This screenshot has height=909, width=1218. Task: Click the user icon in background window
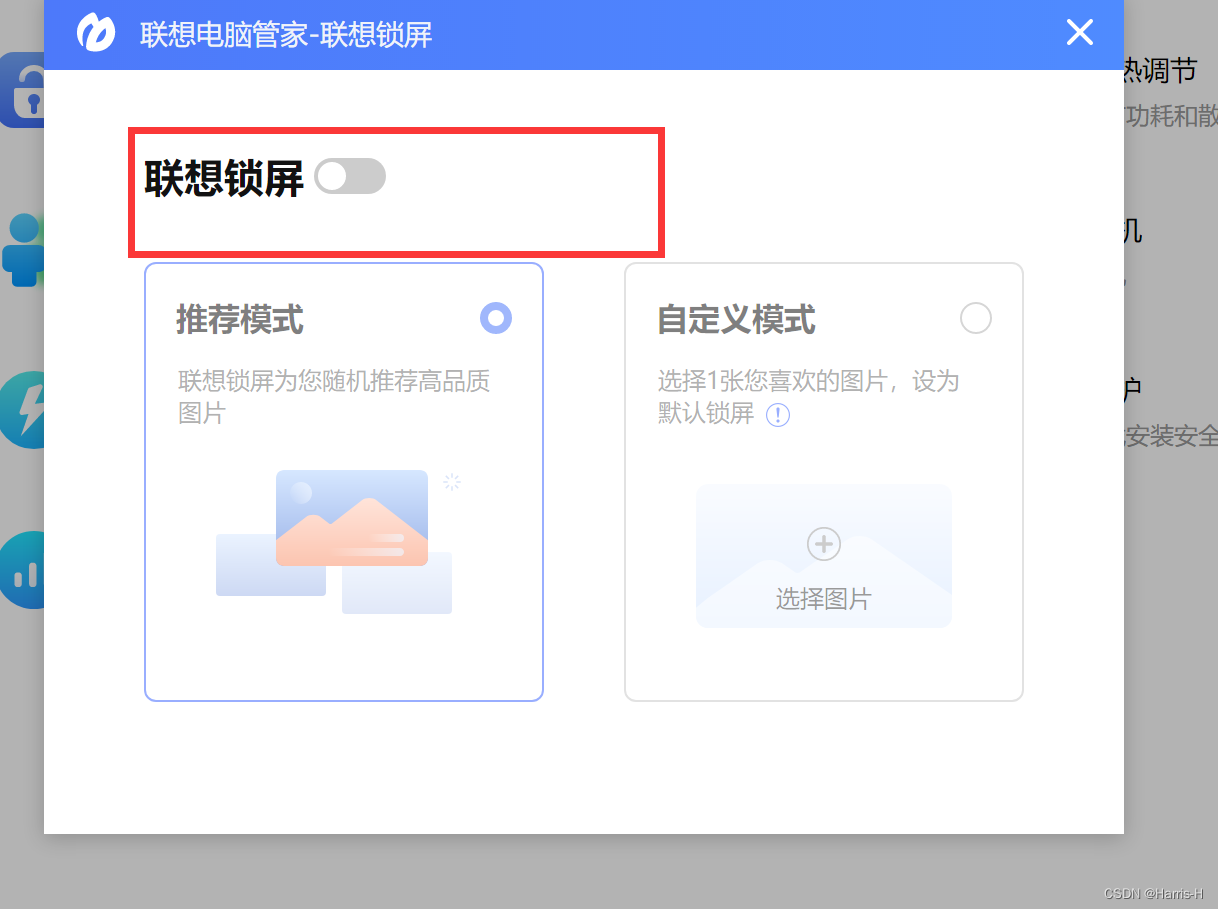(x=22, y=250)
